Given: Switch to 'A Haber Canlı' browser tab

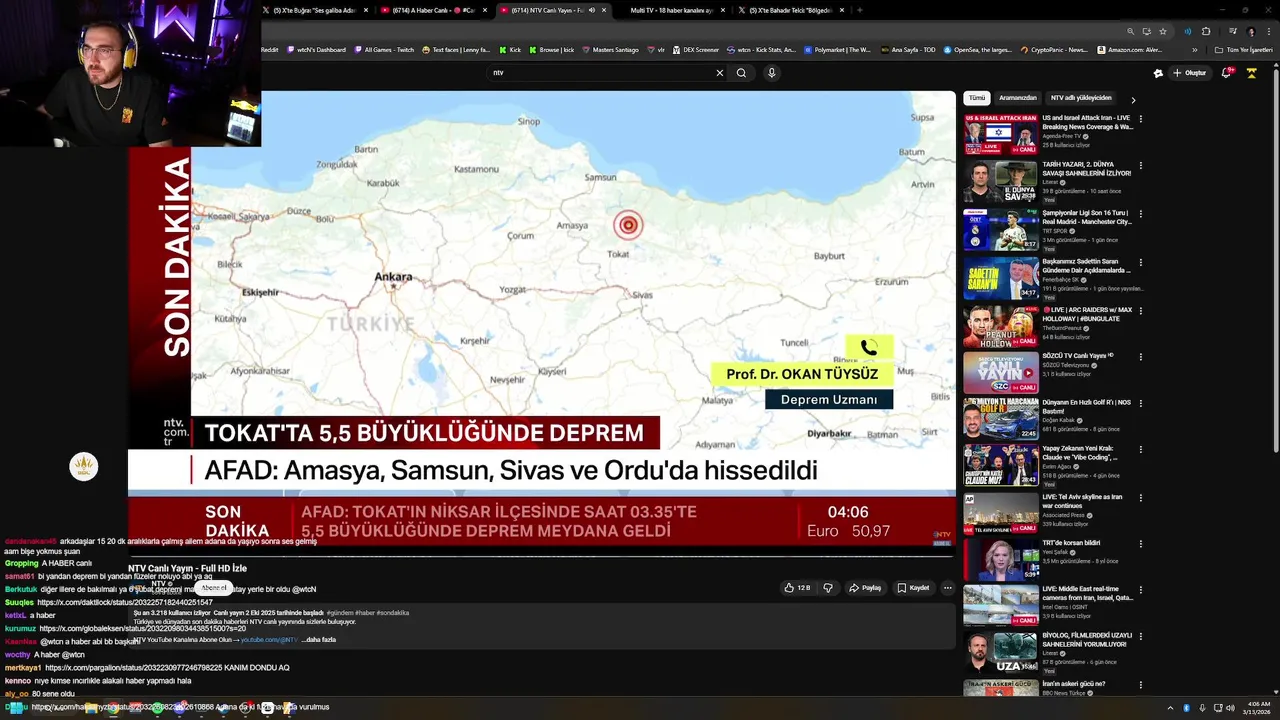Looking at the screenshot, I should click(x=433, y=10).
